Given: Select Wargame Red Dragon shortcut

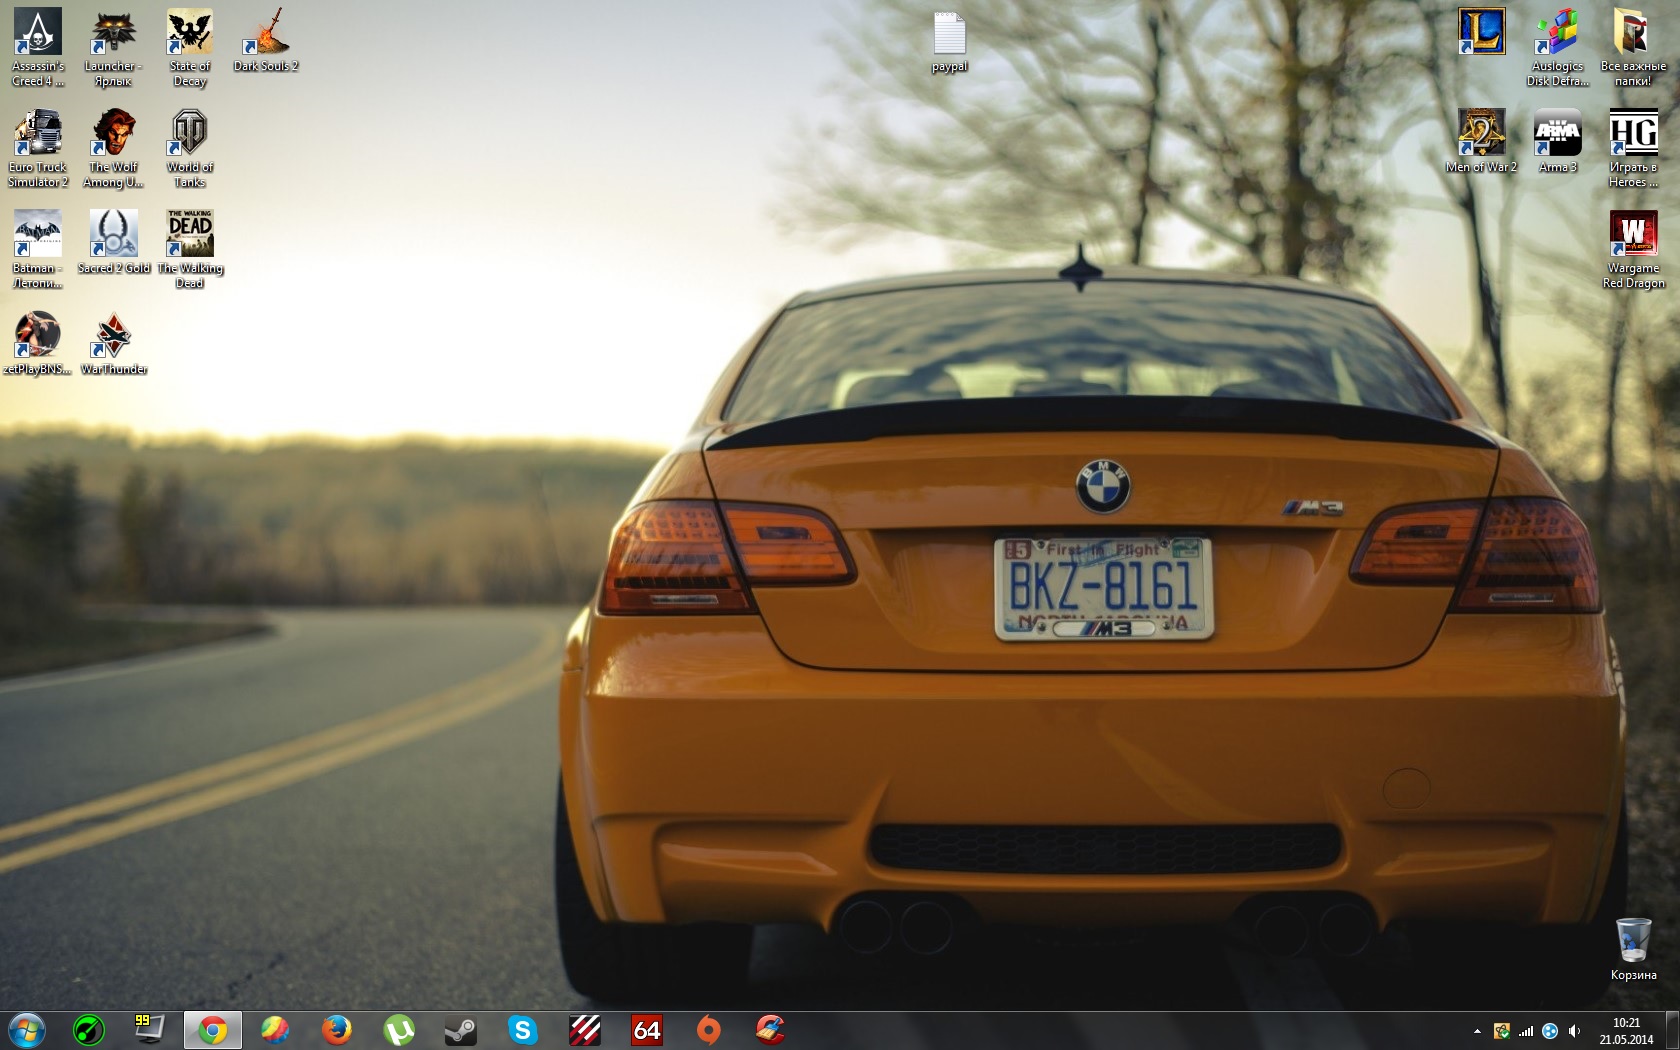Looking at the screenshot, I should pyautogui.click(x=1634, y=249).
